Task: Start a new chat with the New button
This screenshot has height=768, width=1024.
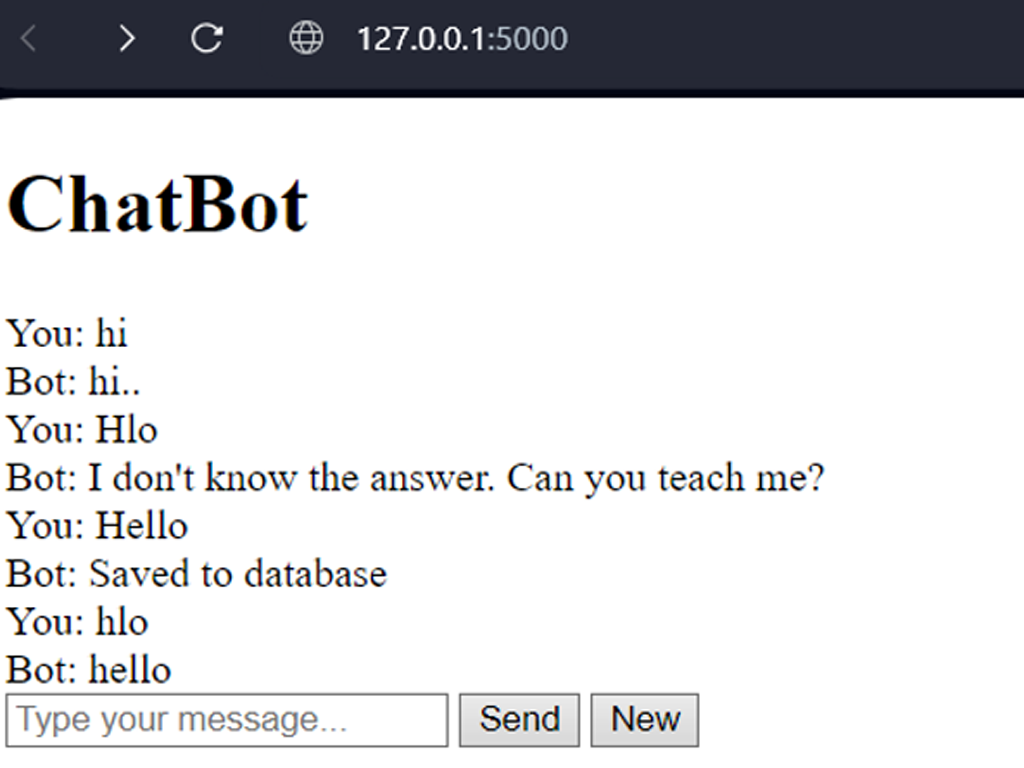Action: tap(645, 720)
